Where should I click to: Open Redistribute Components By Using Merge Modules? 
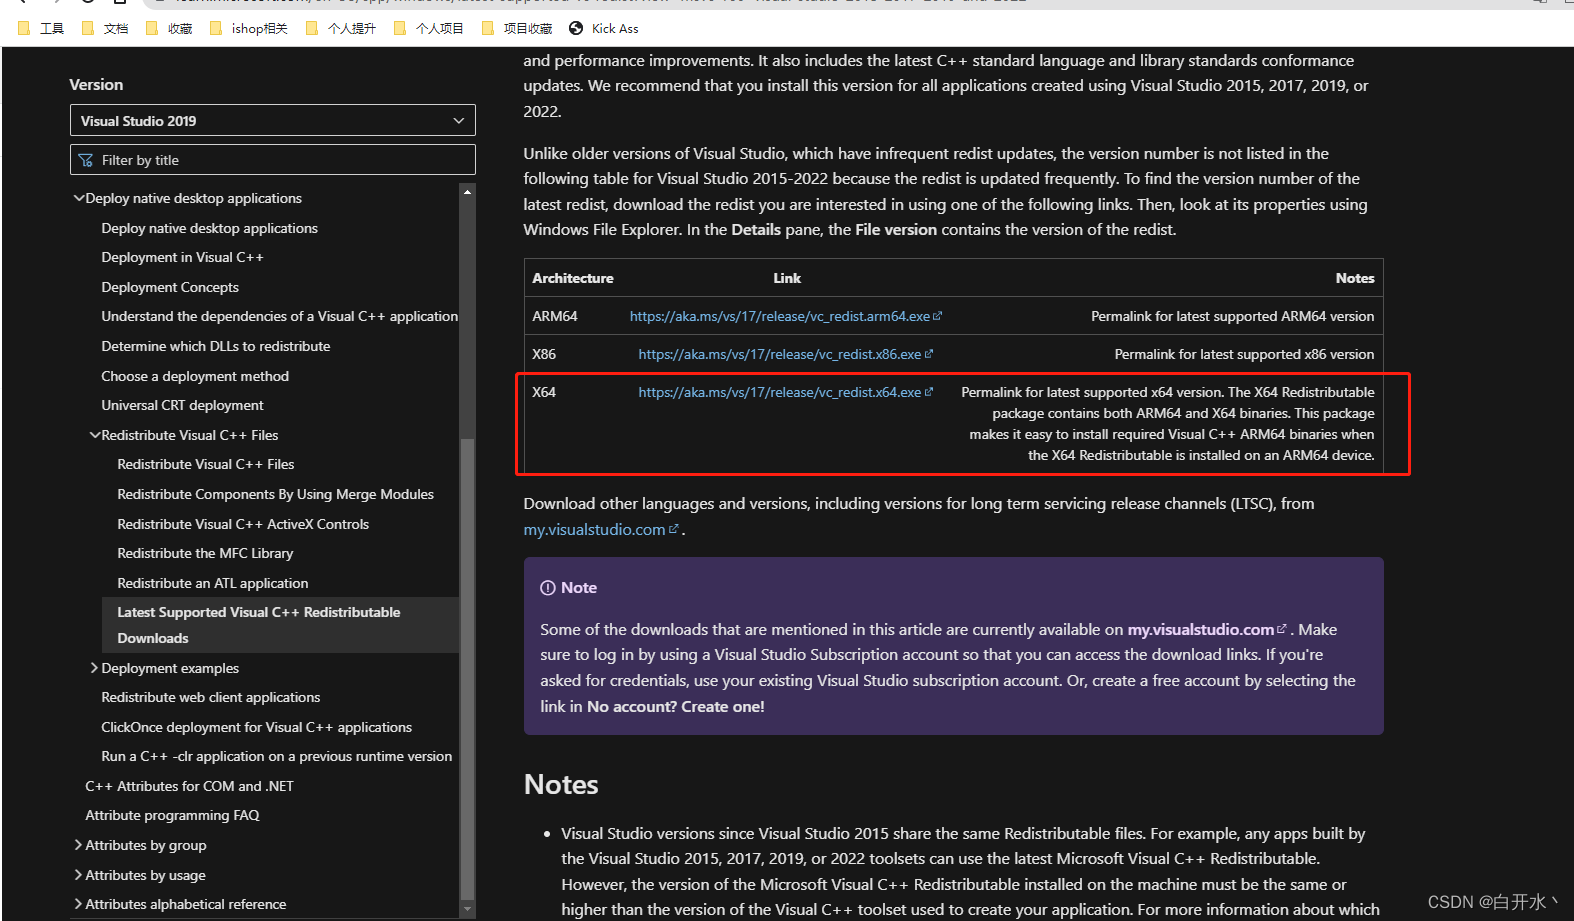click(275, 494)
